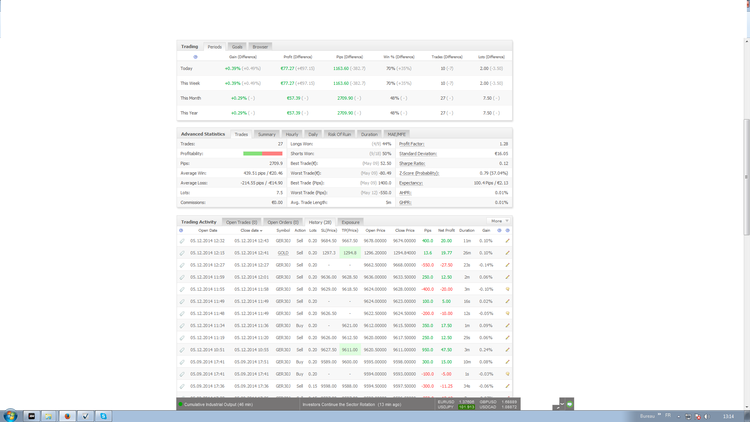Click the Z-Score (Probability) label link
The width and height of the screenshot is (750, 422).
coord(419,173)
